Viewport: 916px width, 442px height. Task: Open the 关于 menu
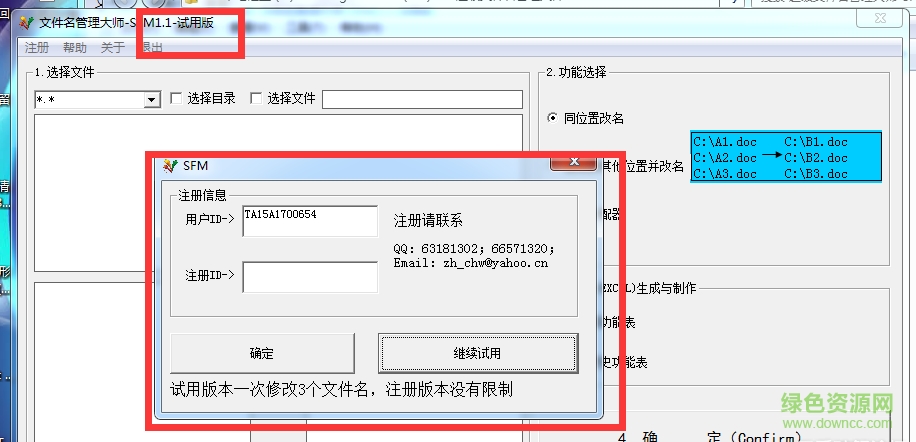click(113, 47)
